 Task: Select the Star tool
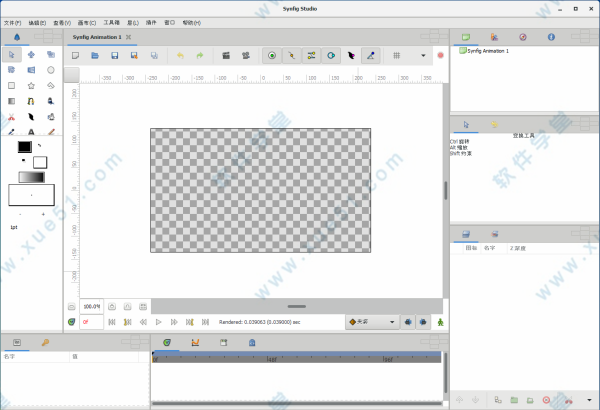31,85
